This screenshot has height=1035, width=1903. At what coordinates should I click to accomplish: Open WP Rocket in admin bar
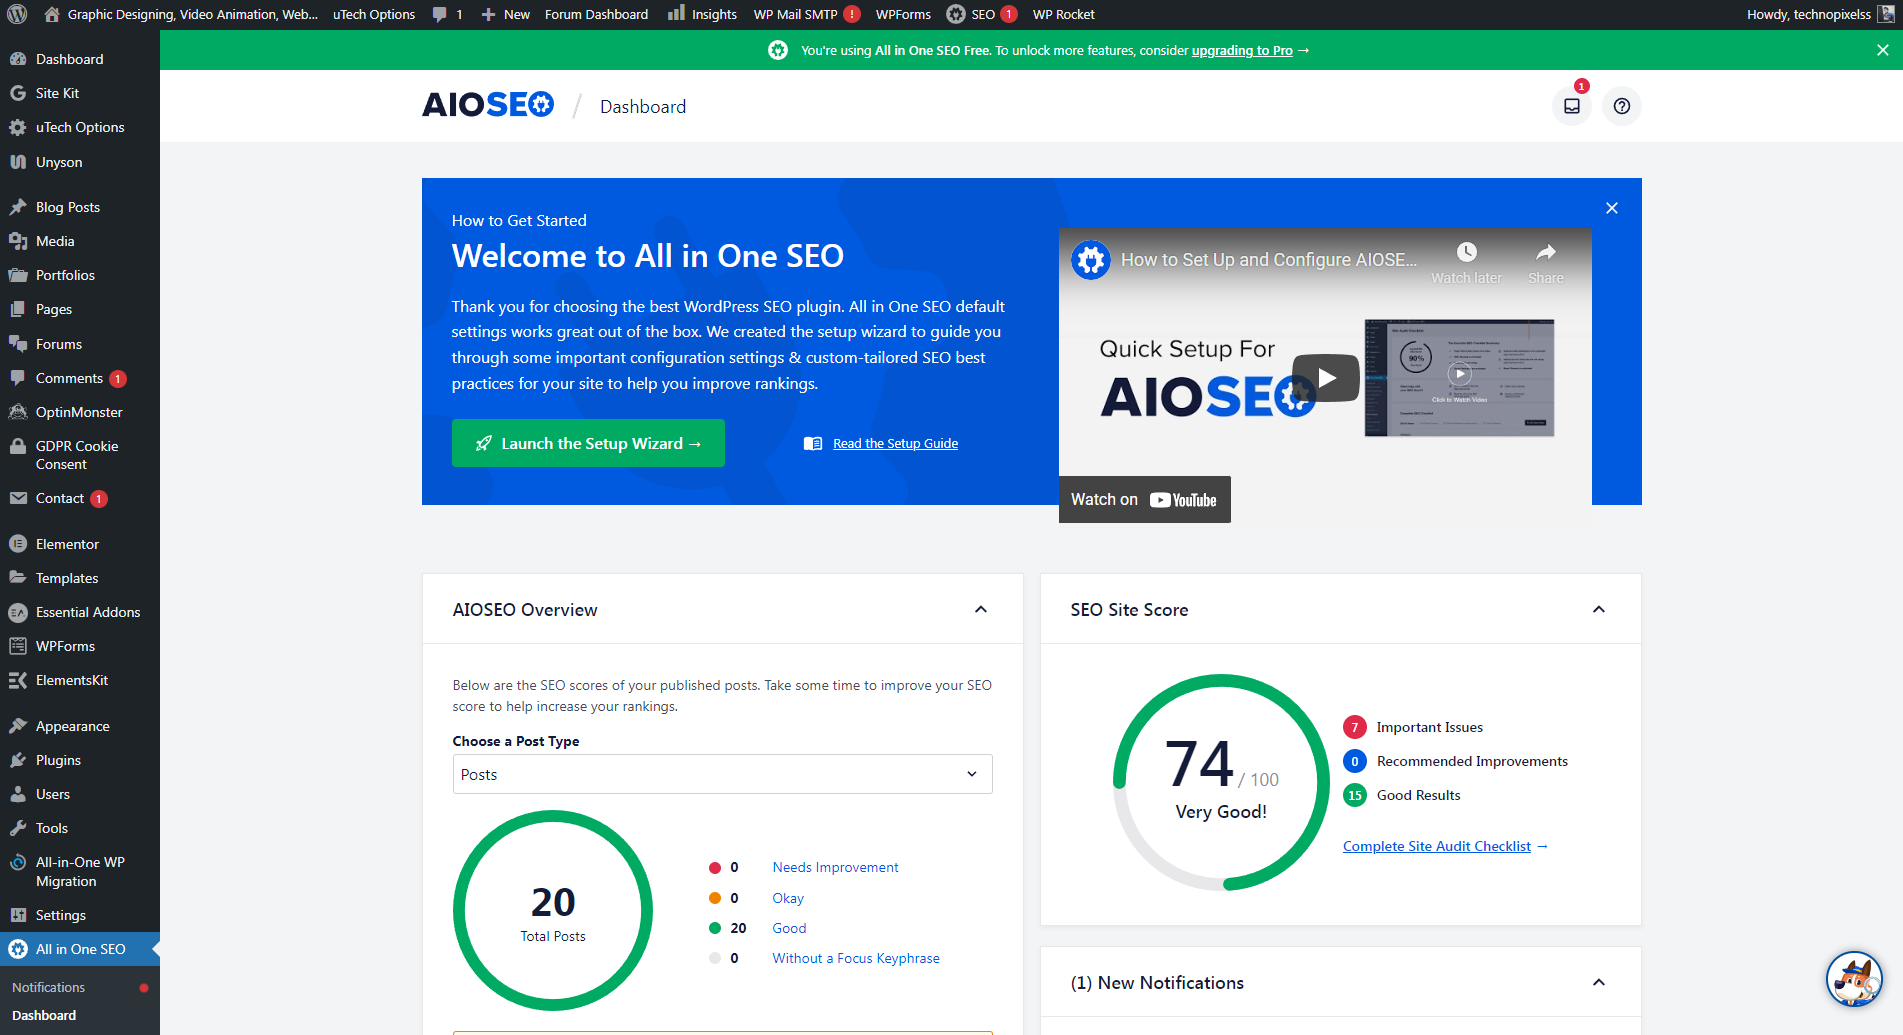pos(1064,14)
